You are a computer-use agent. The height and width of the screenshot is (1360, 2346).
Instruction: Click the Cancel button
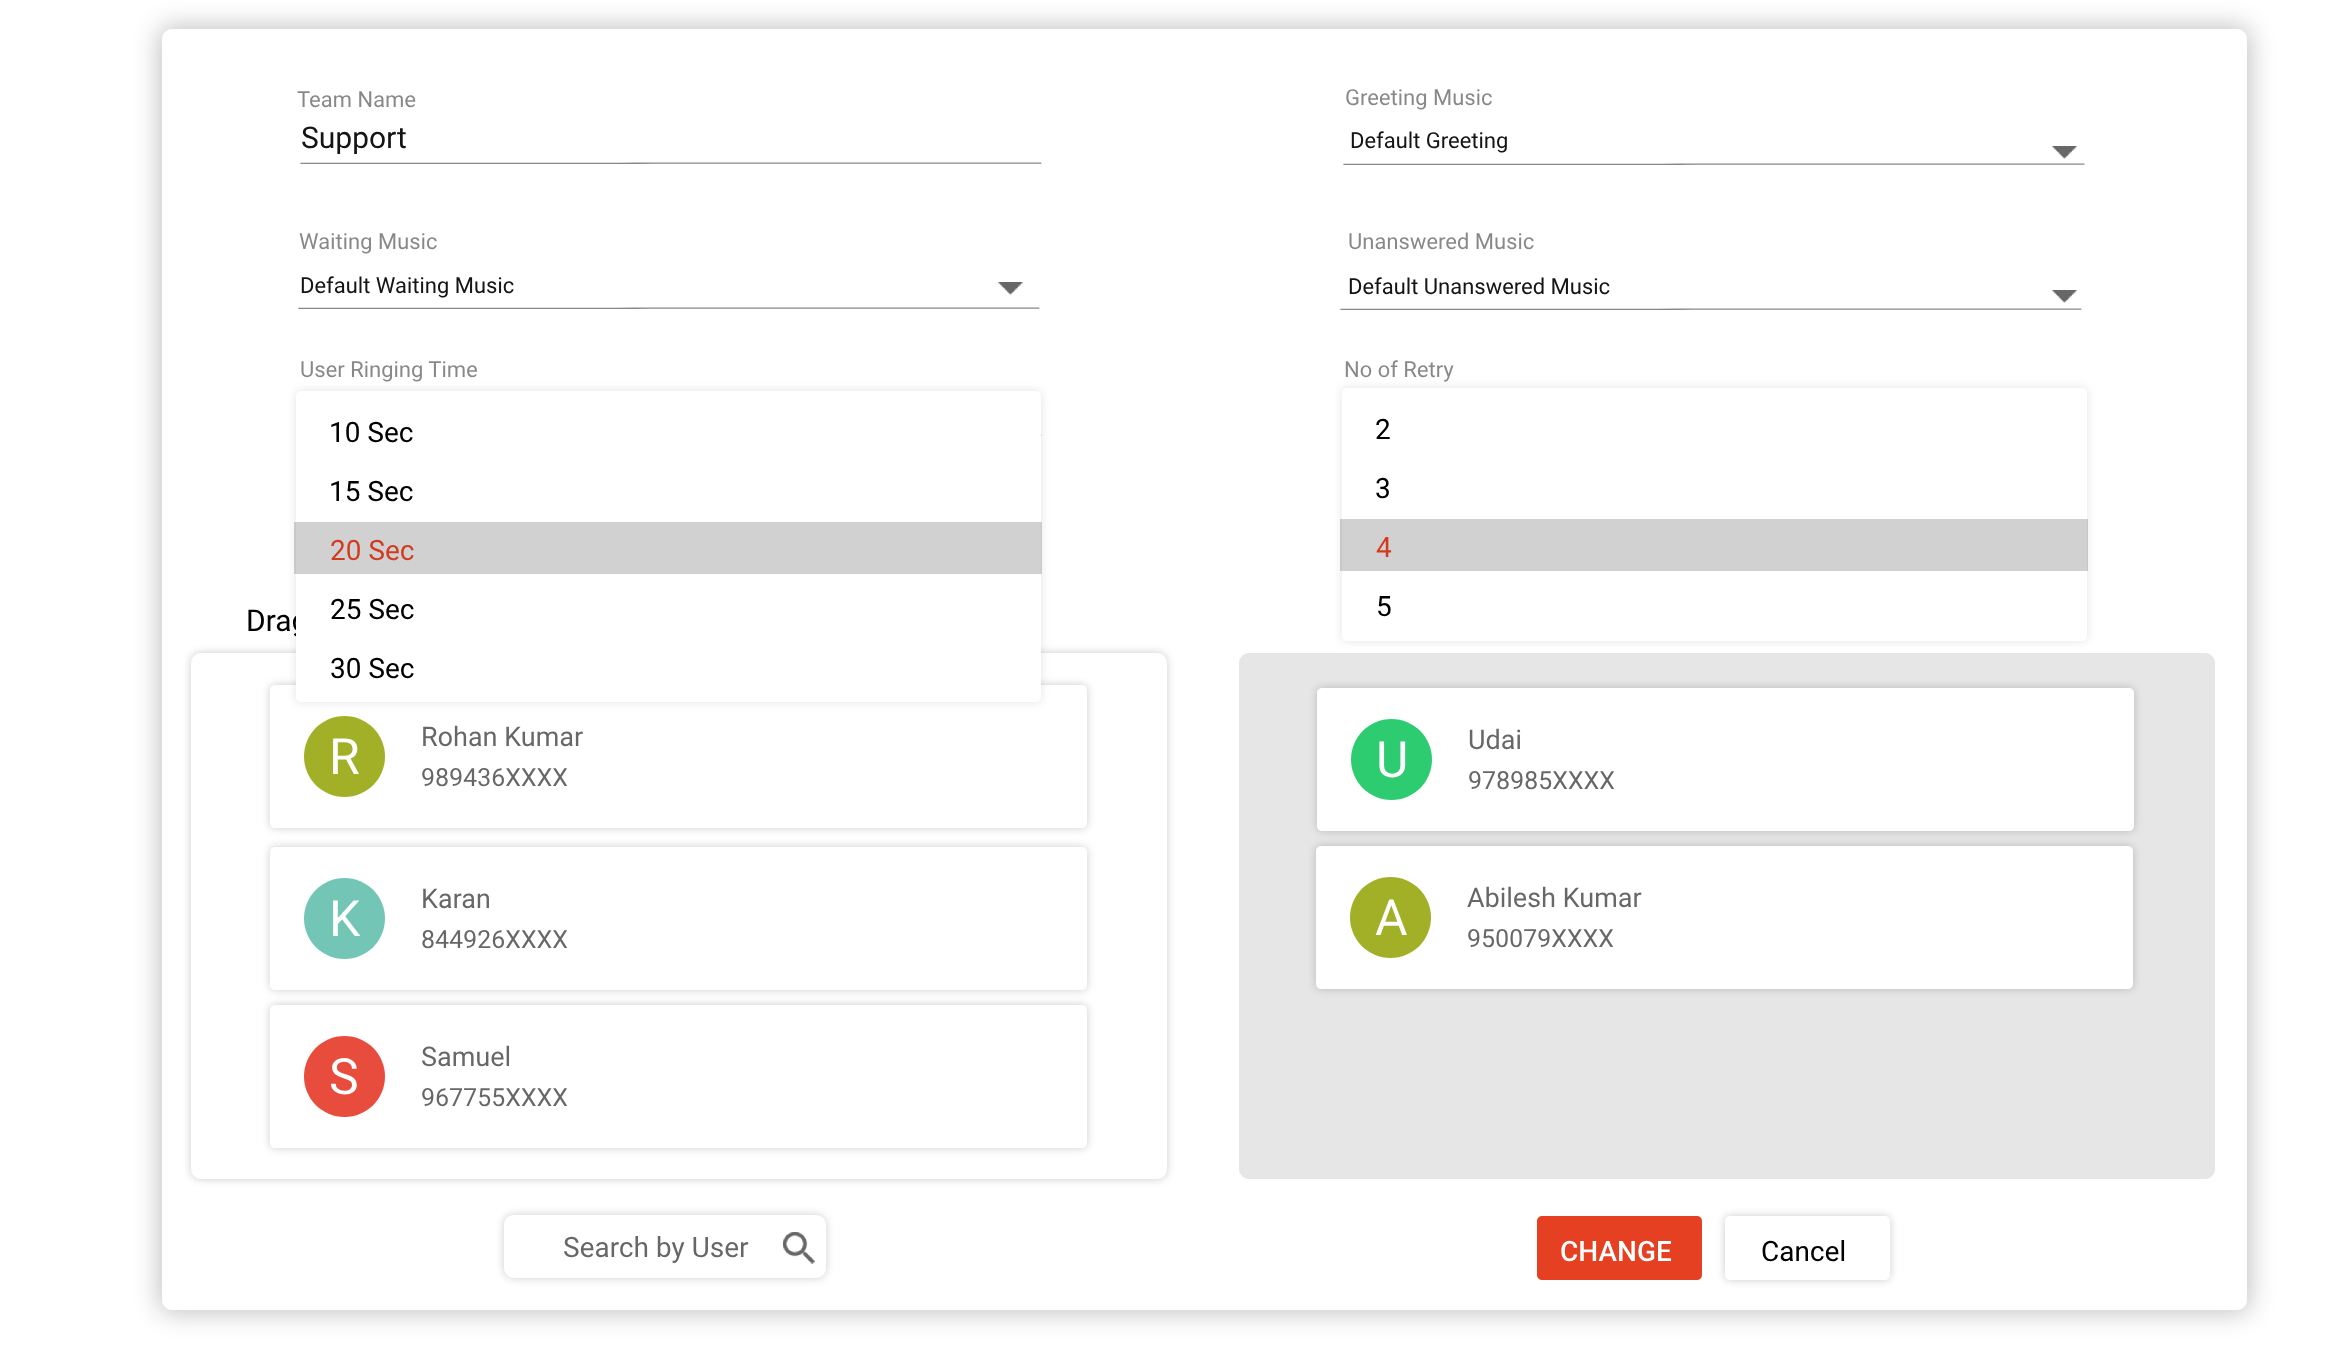click(1804, 1250)
